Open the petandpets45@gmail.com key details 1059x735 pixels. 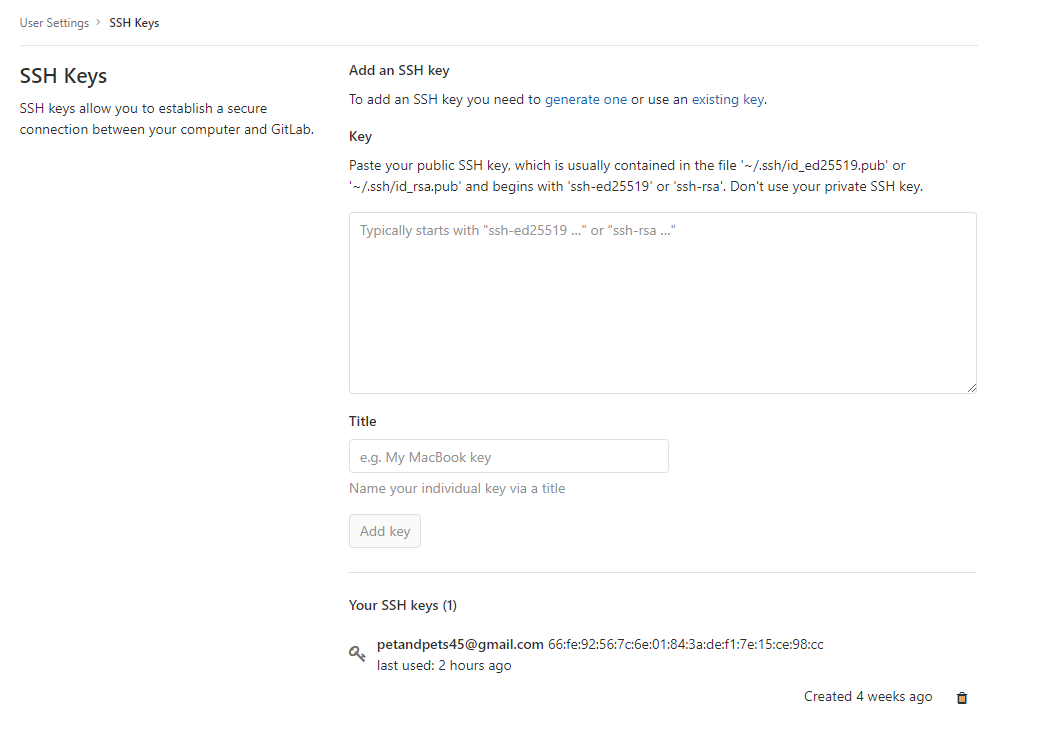point(460,644)
